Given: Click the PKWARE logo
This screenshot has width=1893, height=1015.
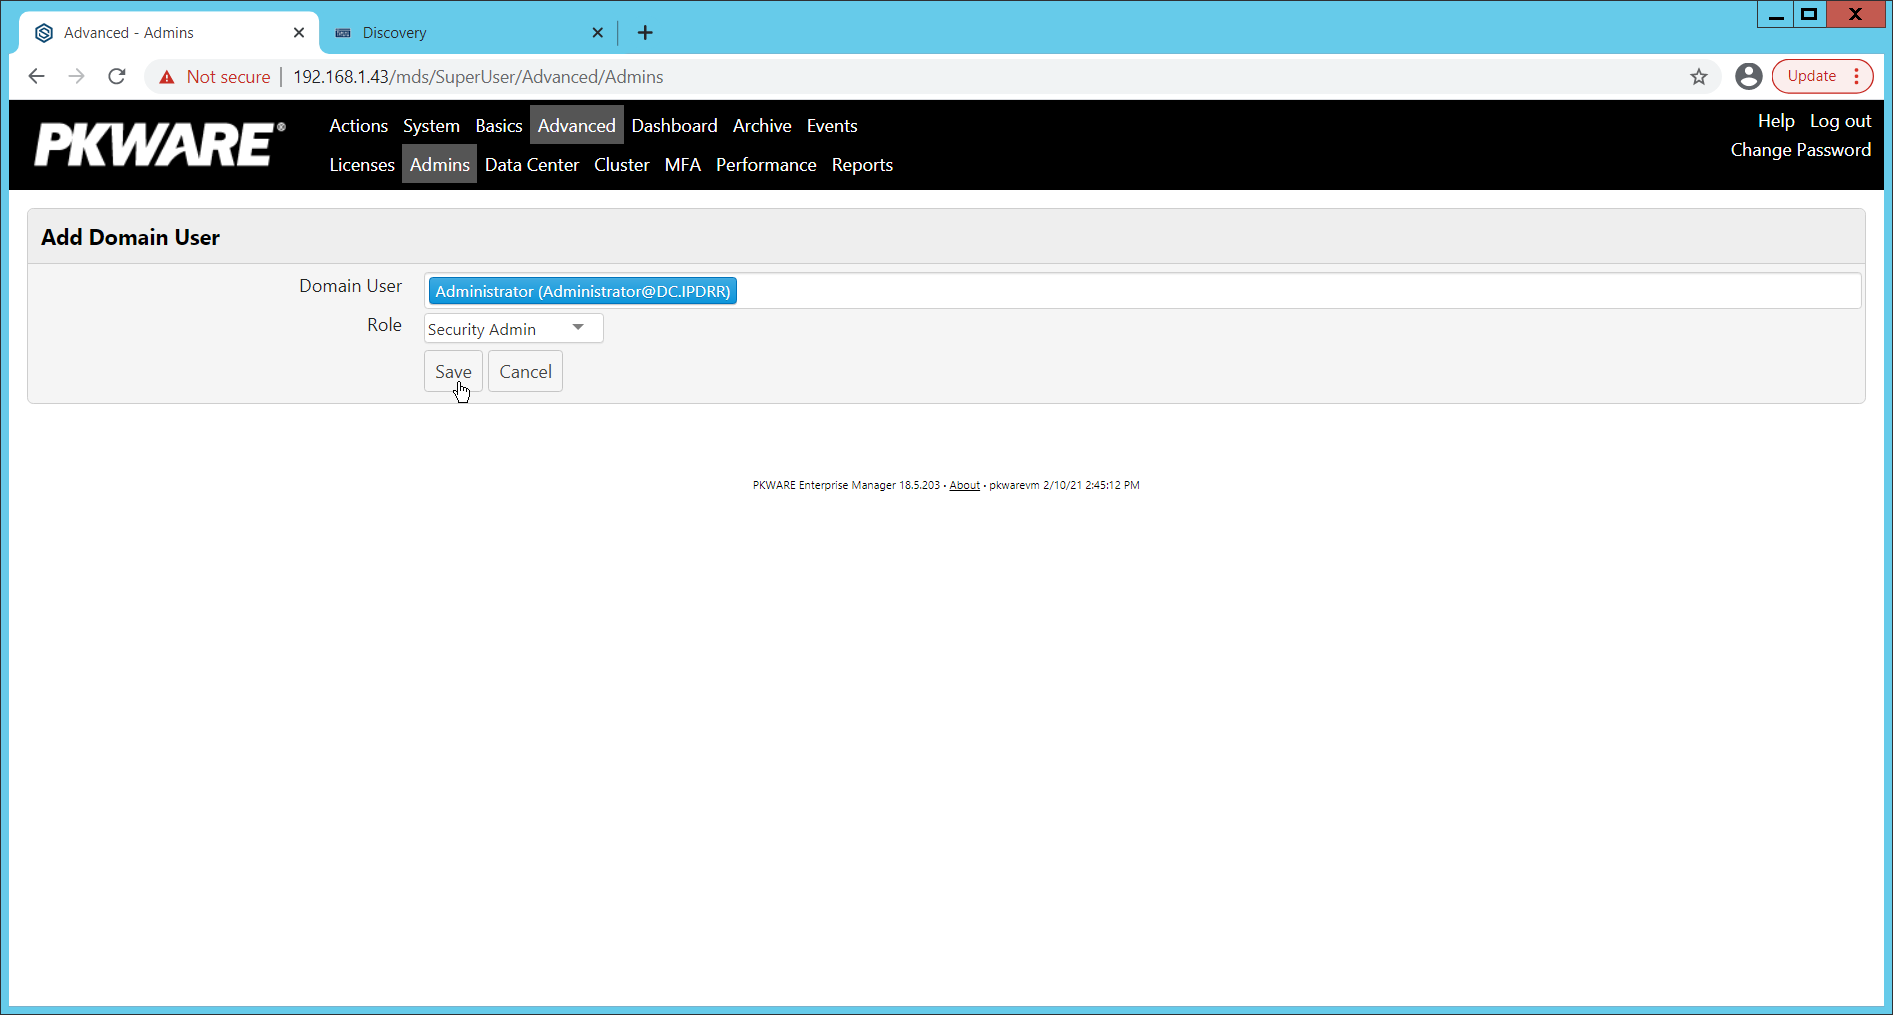Looking at the screenshot, I should tap(157, 144).
